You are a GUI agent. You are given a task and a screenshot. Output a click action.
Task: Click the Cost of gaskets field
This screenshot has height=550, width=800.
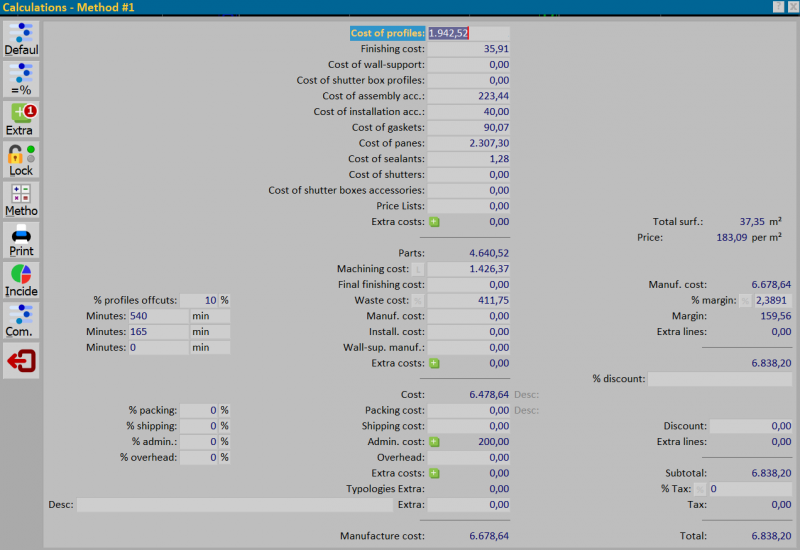(468, 128)
